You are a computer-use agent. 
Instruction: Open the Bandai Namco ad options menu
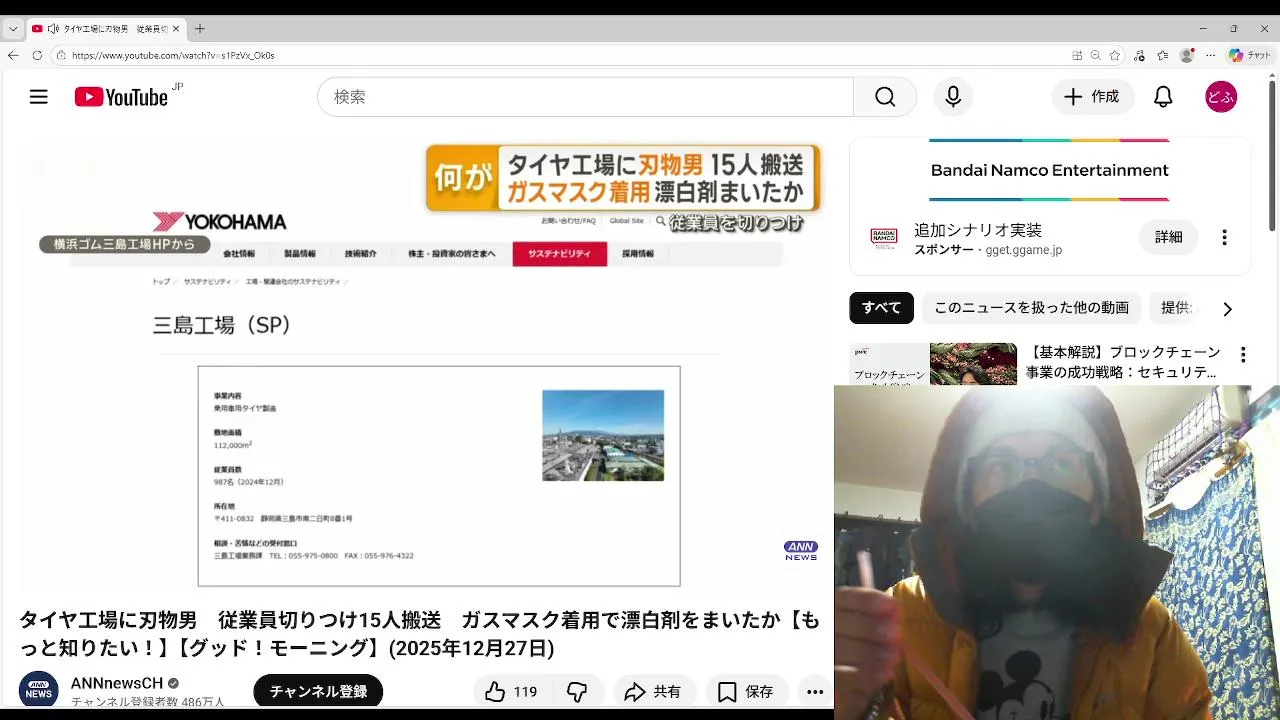(1224, 237)
